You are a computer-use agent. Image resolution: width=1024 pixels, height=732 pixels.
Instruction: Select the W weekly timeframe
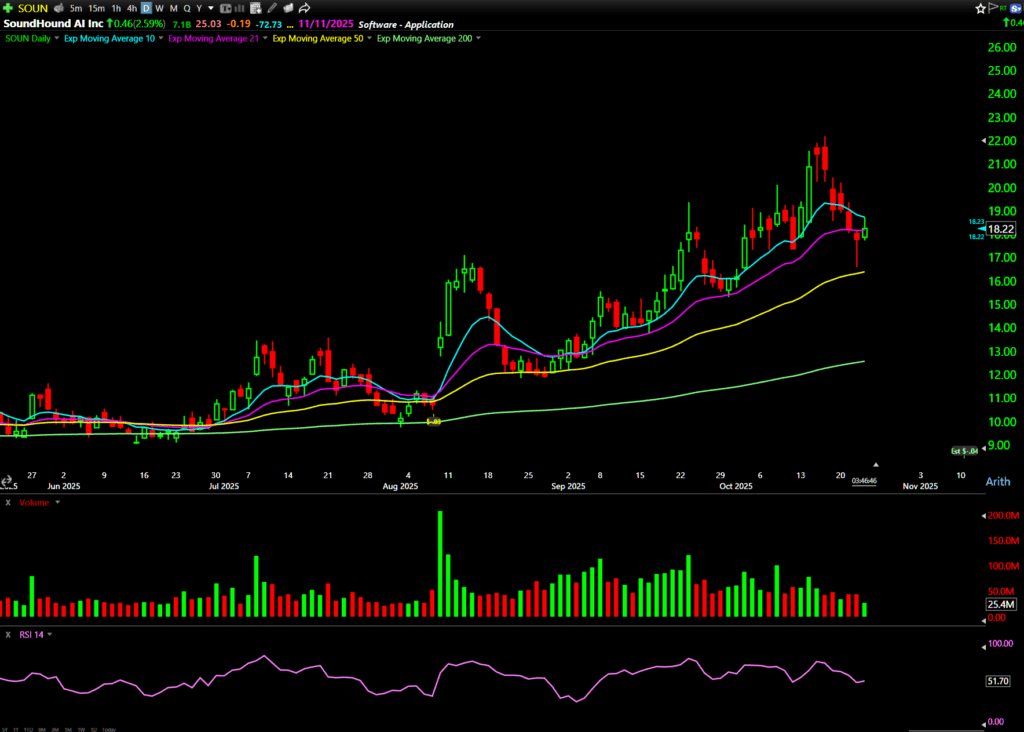pyautogui.click(x=159, y=8)
